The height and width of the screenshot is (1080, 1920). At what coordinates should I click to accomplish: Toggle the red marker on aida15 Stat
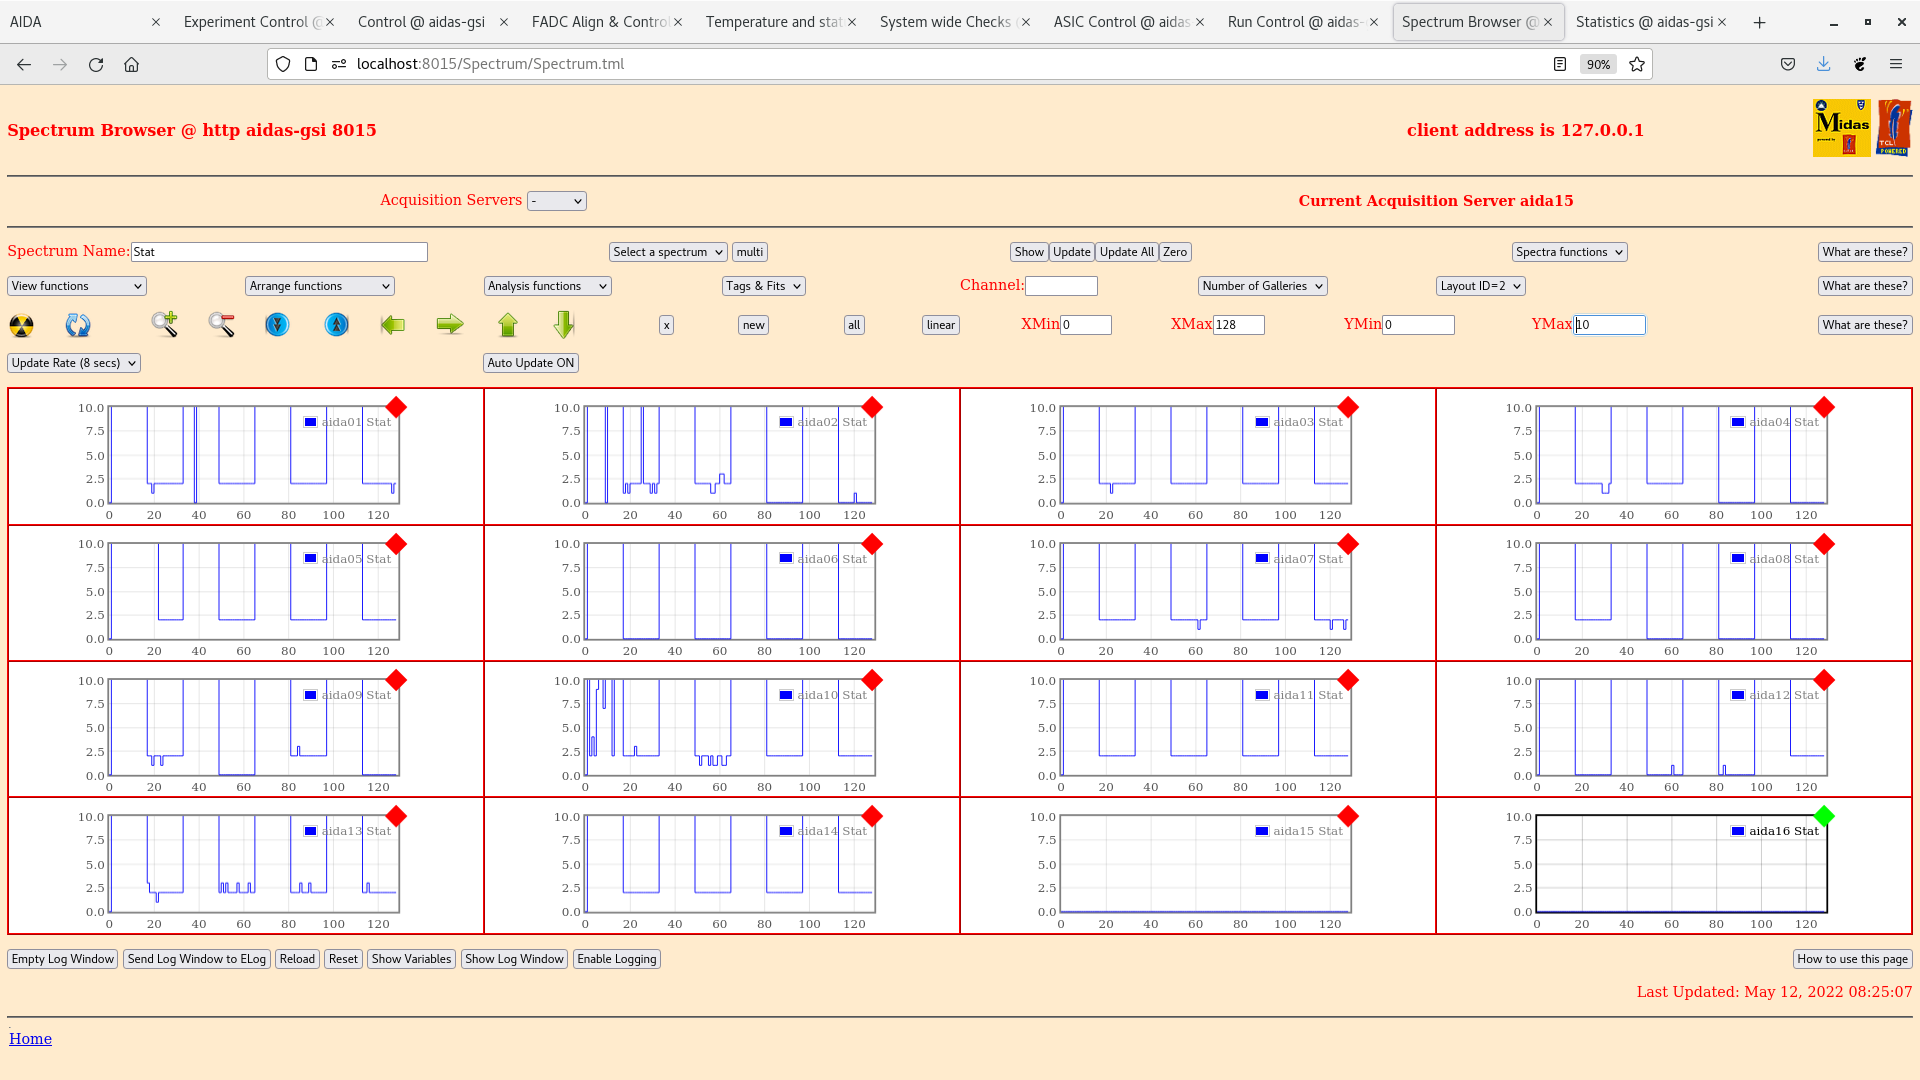pyautogui.click(x=1348, y=816)
